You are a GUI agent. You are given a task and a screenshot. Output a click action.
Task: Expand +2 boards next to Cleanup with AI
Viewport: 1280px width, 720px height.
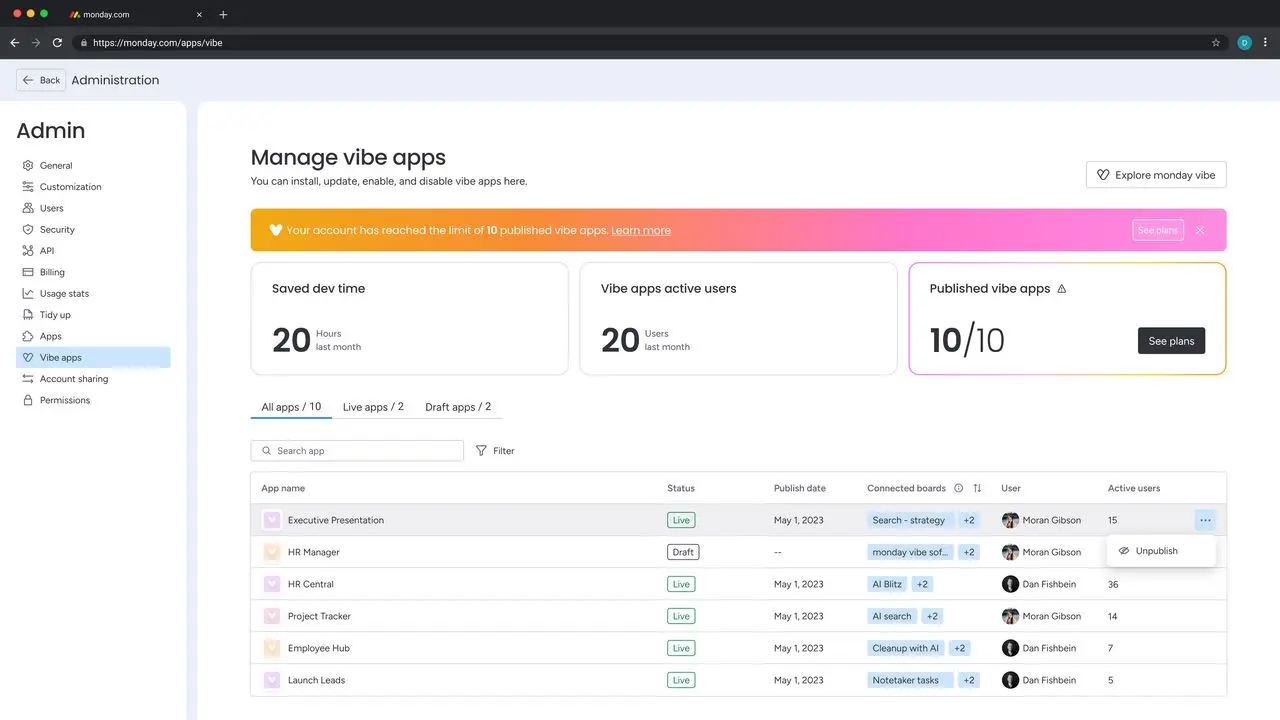tap(960, 648)
